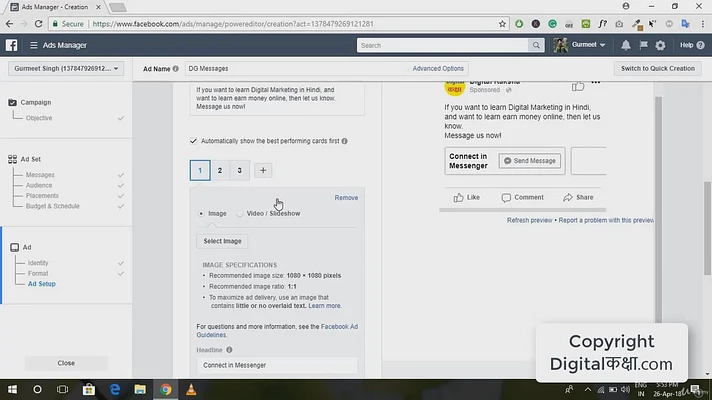Select carousel card 2 tab

(x=220, y=170)
